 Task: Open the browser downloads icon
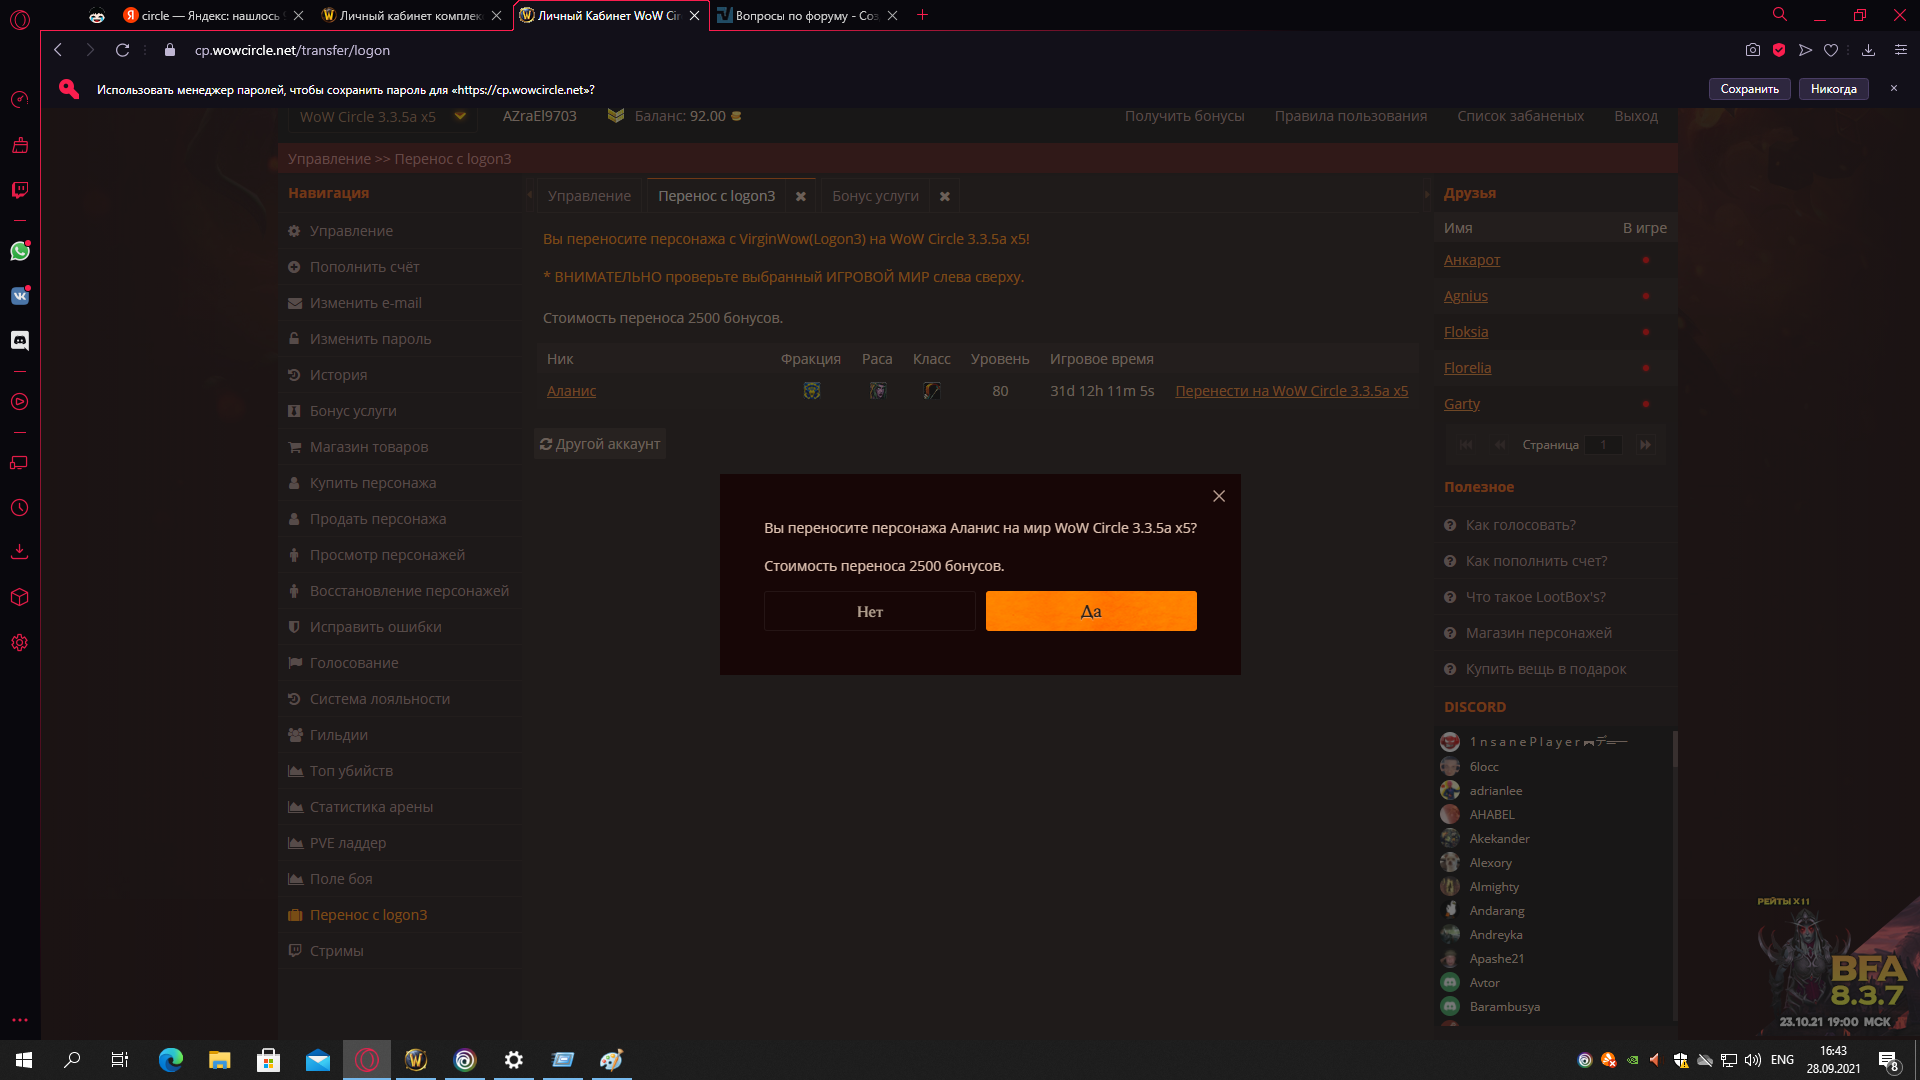(x=1868, y=50)
